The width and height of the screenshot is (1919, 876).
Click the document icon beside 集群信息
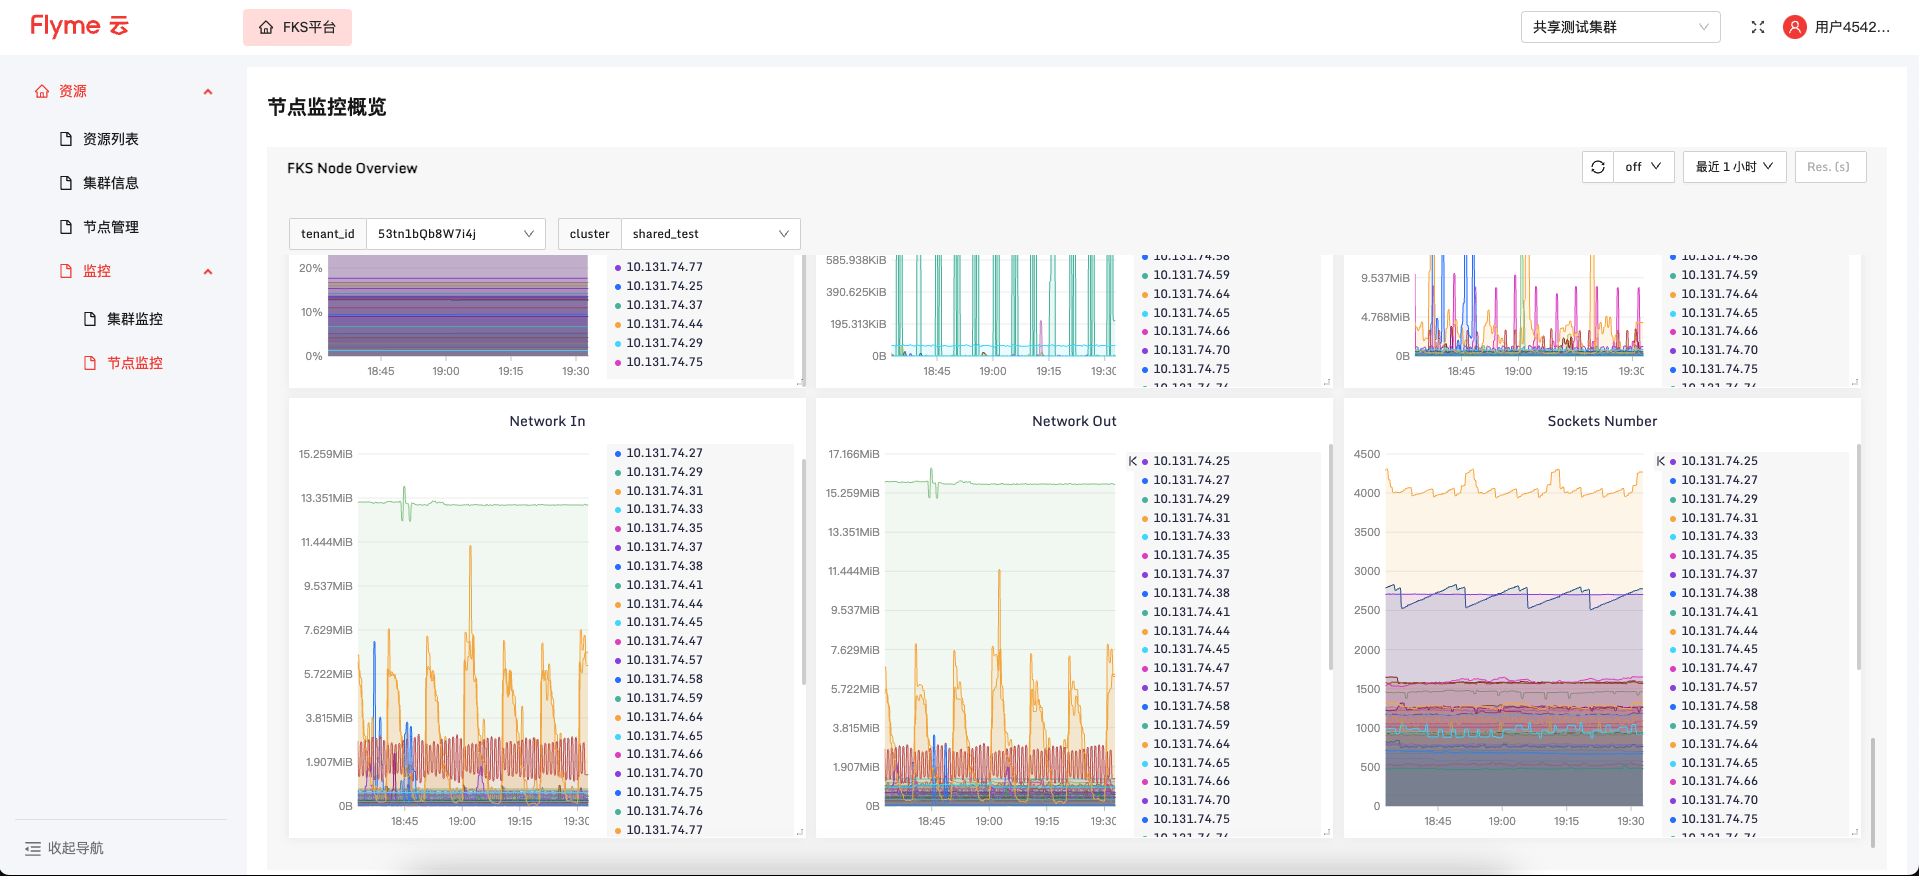[66, 183]
